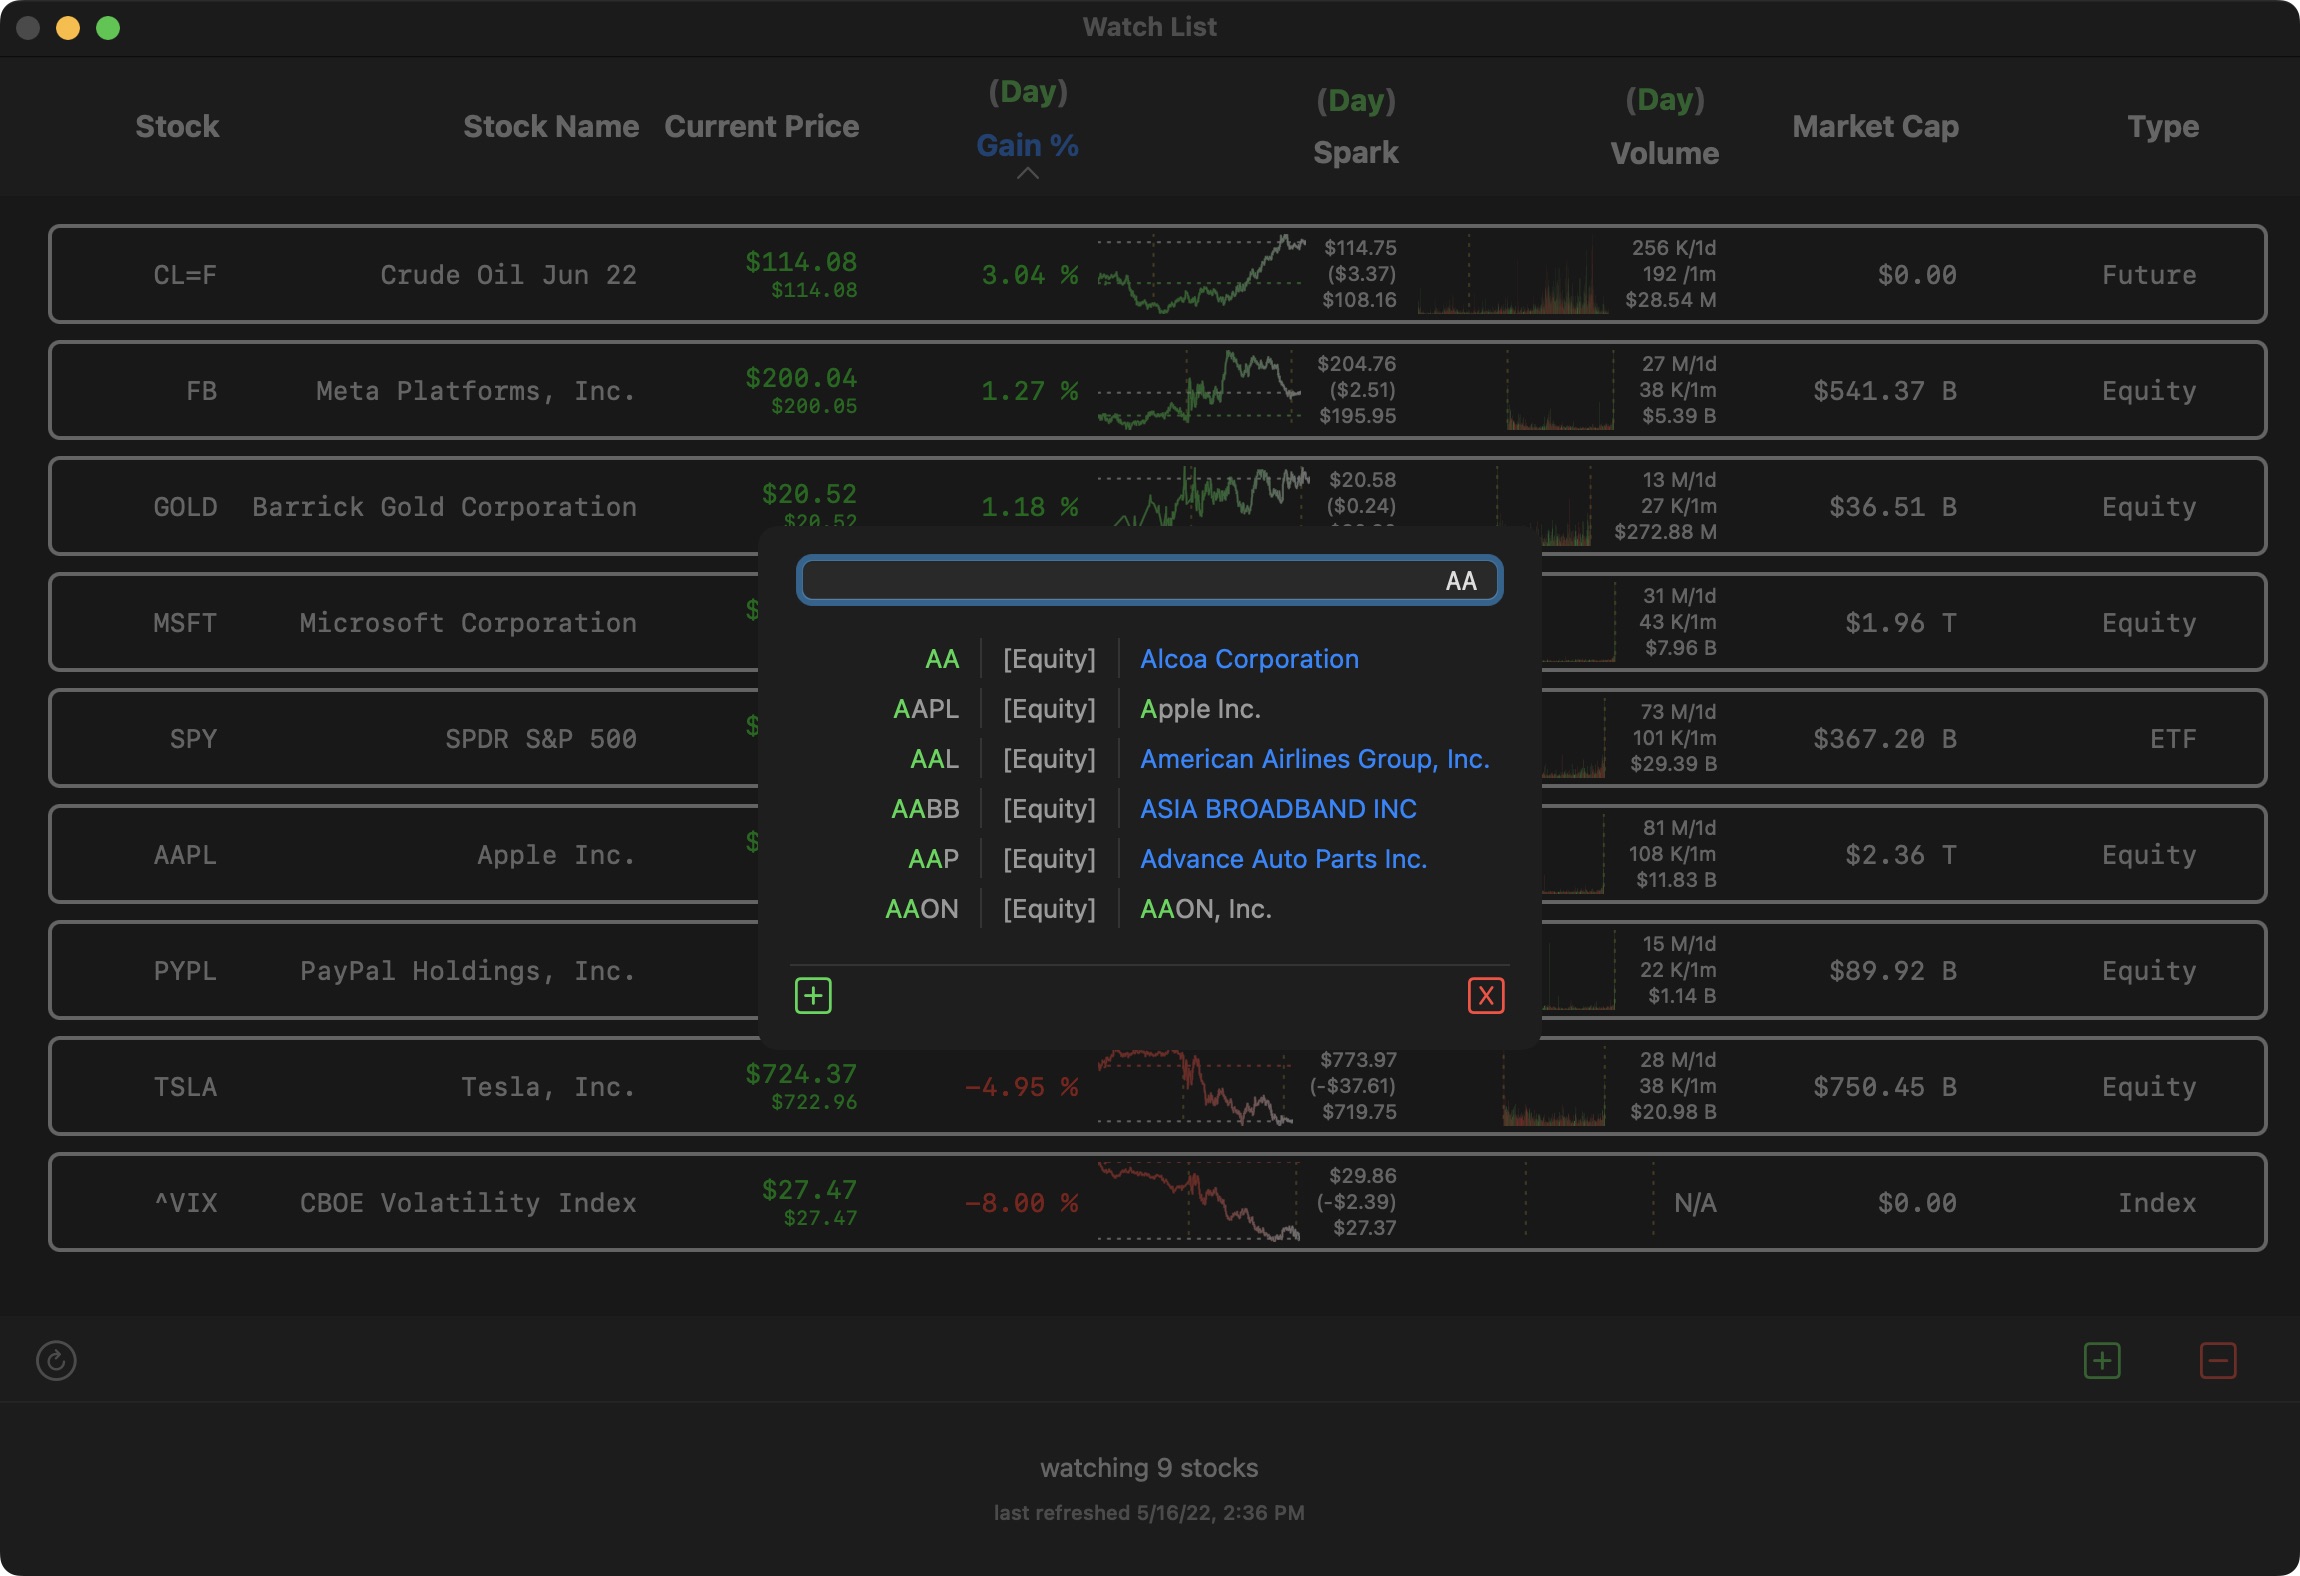Click Tesla volume chart
2300x1576 pixels.
(1553, 1086)
